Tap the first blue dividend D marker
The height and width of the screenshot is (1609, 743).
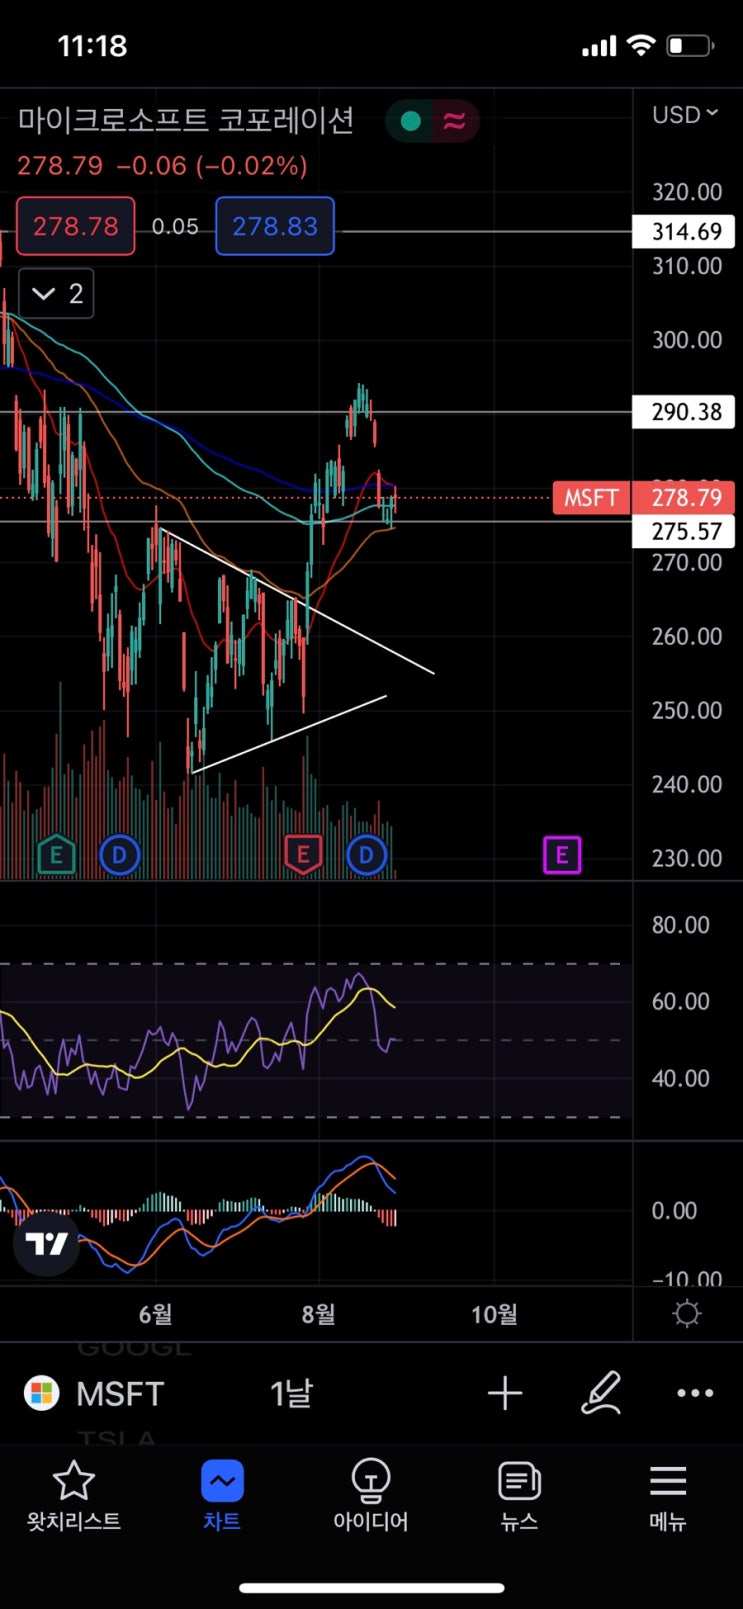pyautogui.click(x=120, y=855)
